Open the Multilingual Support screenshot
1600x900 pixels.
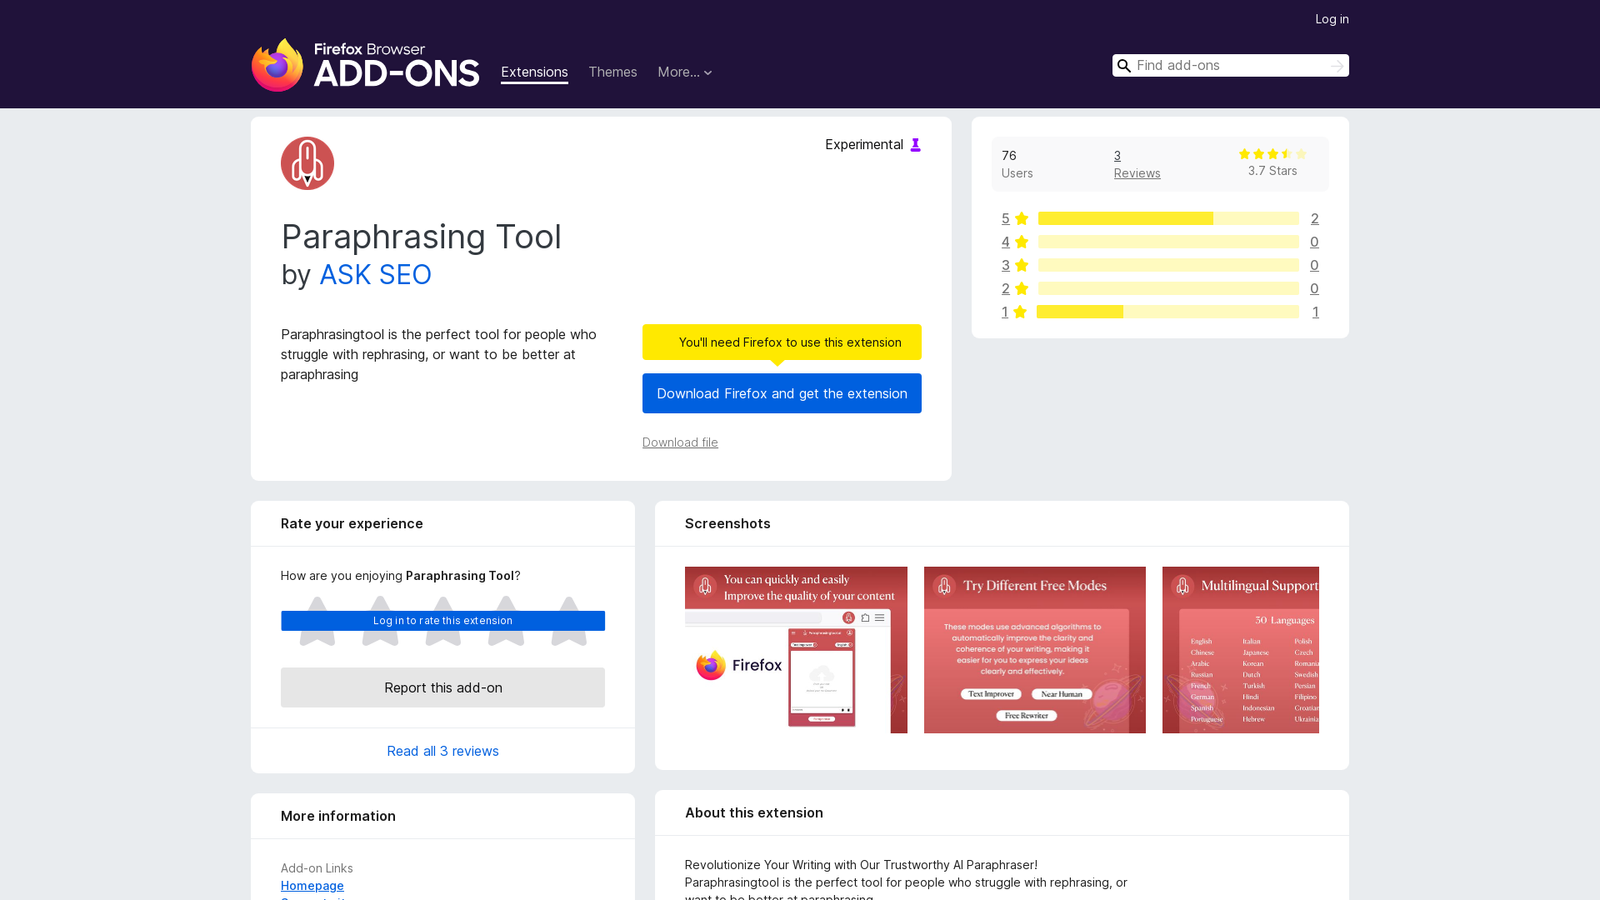1240,650
